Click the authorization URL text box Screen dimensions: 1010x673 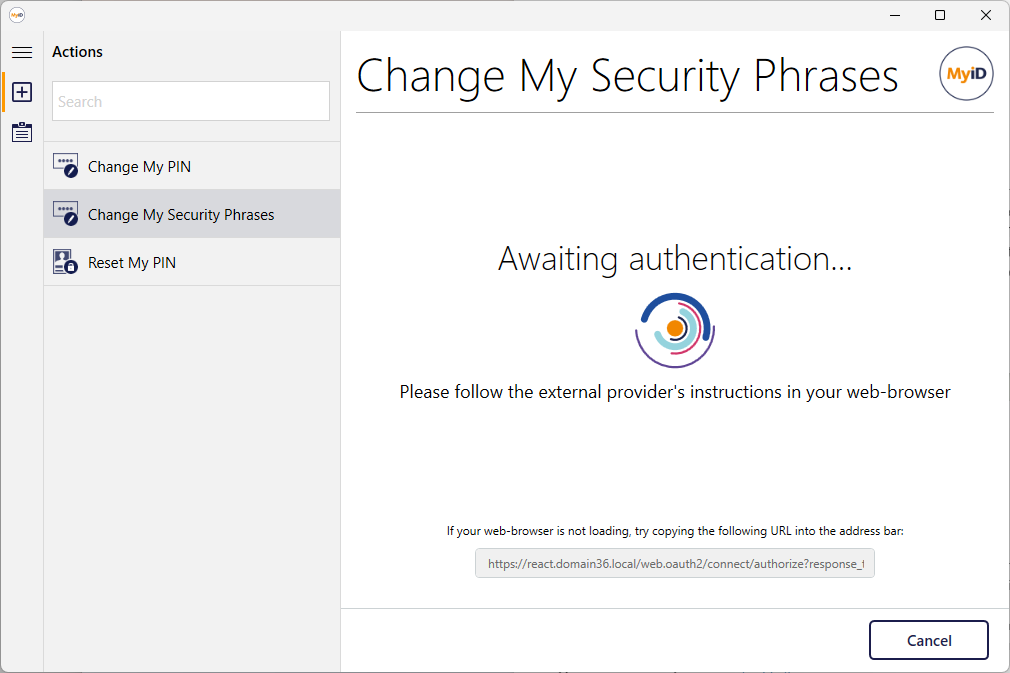[x=674, y=564]
